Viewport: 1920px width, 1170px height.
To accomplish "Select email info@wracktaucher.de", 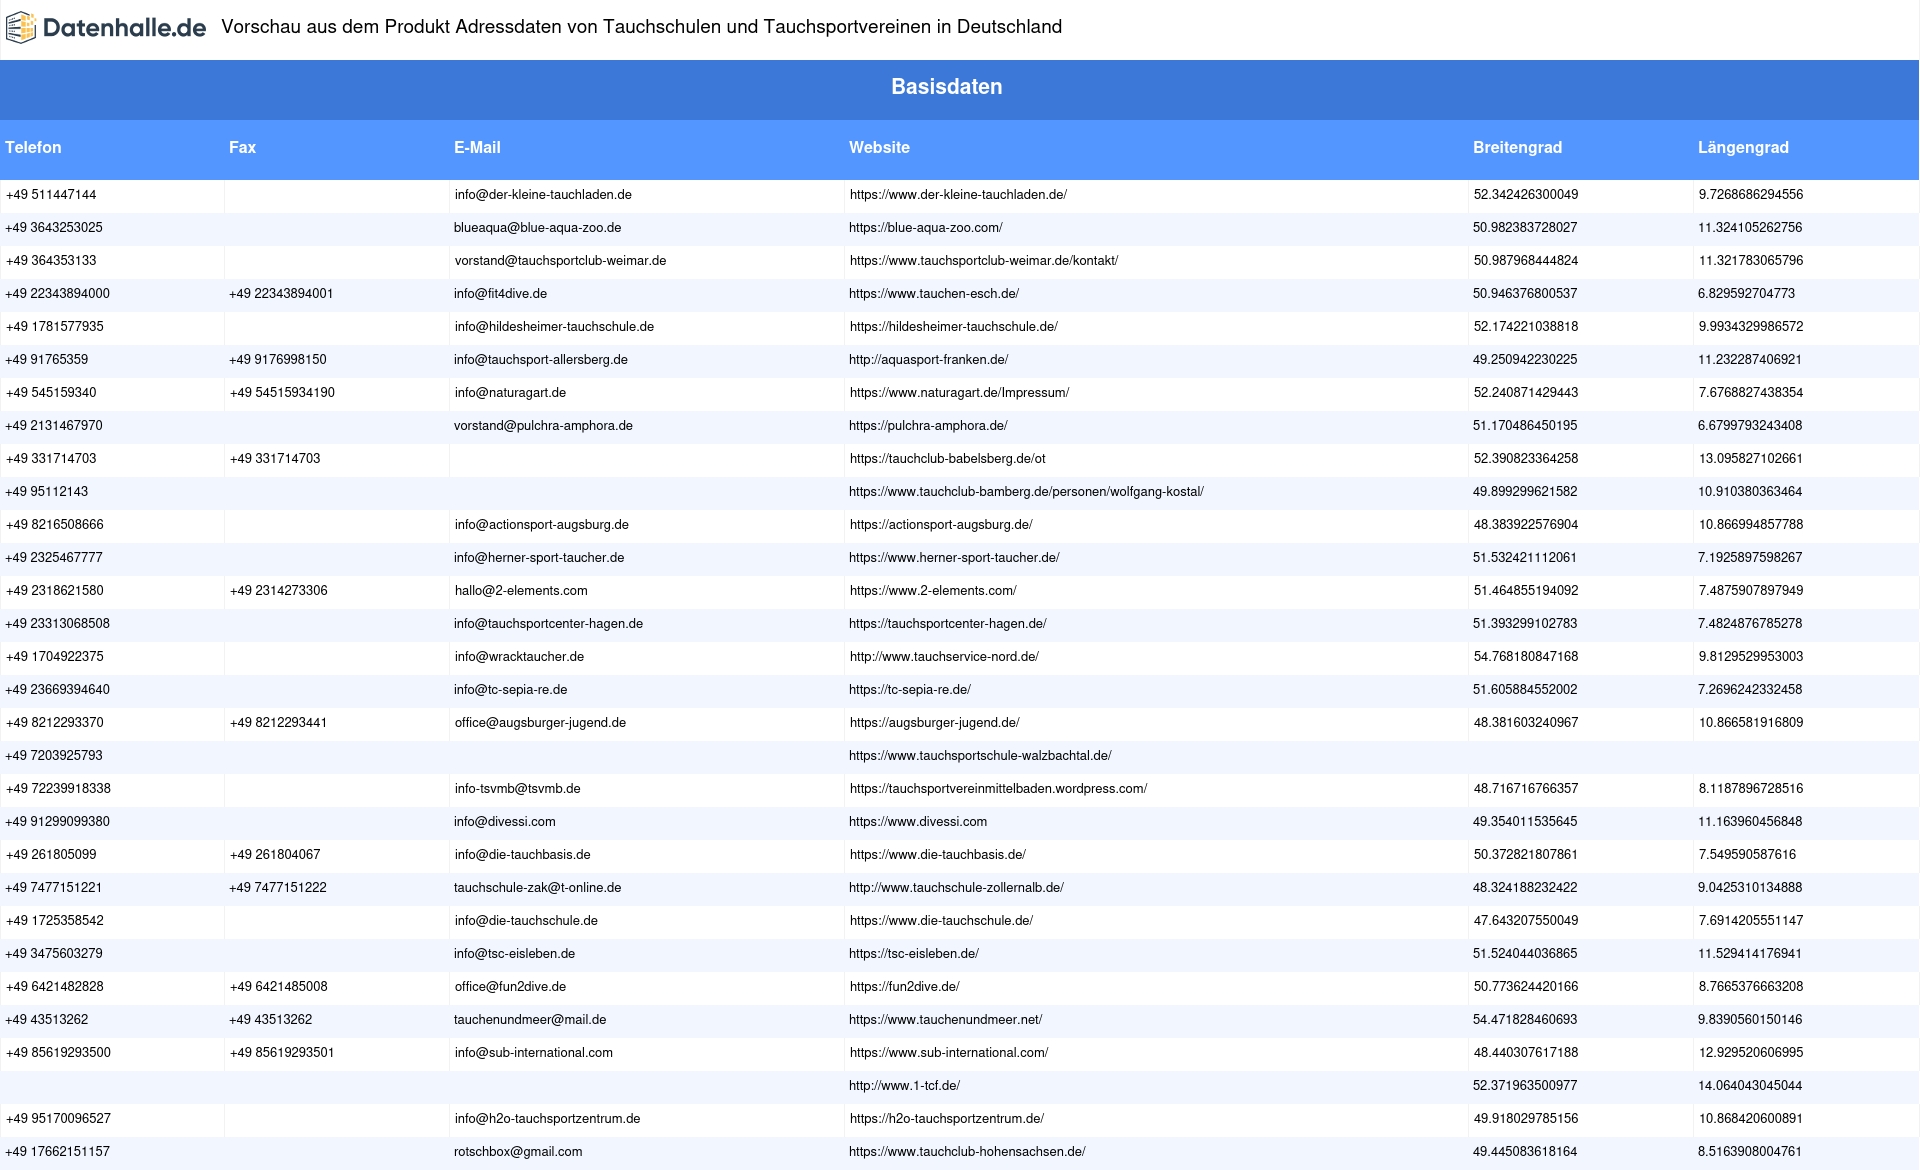I will pos(519,657).
